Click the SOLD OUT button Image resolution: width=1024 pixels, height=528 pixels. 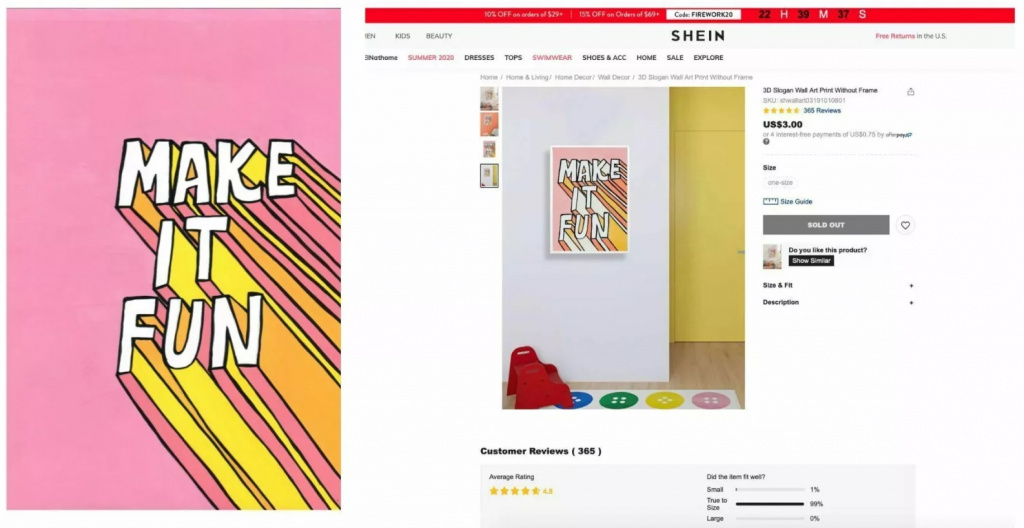pos(826,225)
